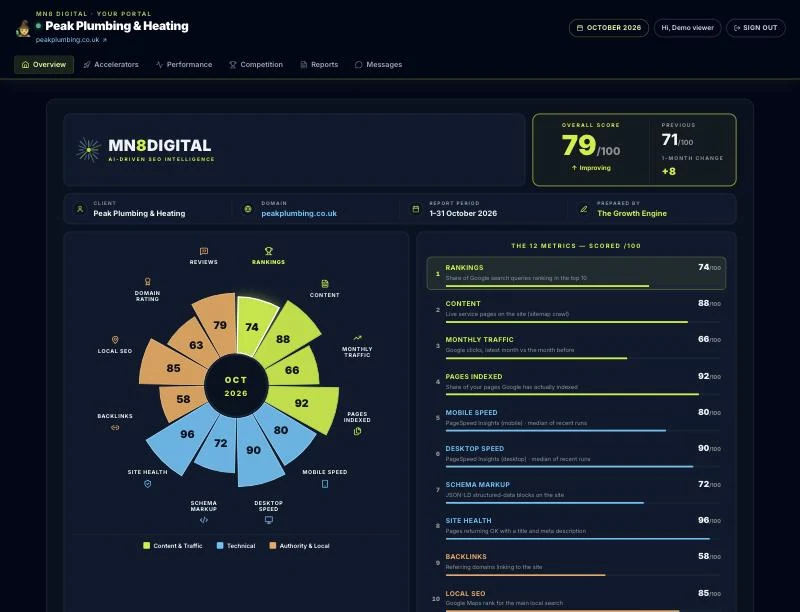The width and height of the screenshot is (800, 612).
Task: Click the document icon in the Reports tab
Action: coord(304,65)
